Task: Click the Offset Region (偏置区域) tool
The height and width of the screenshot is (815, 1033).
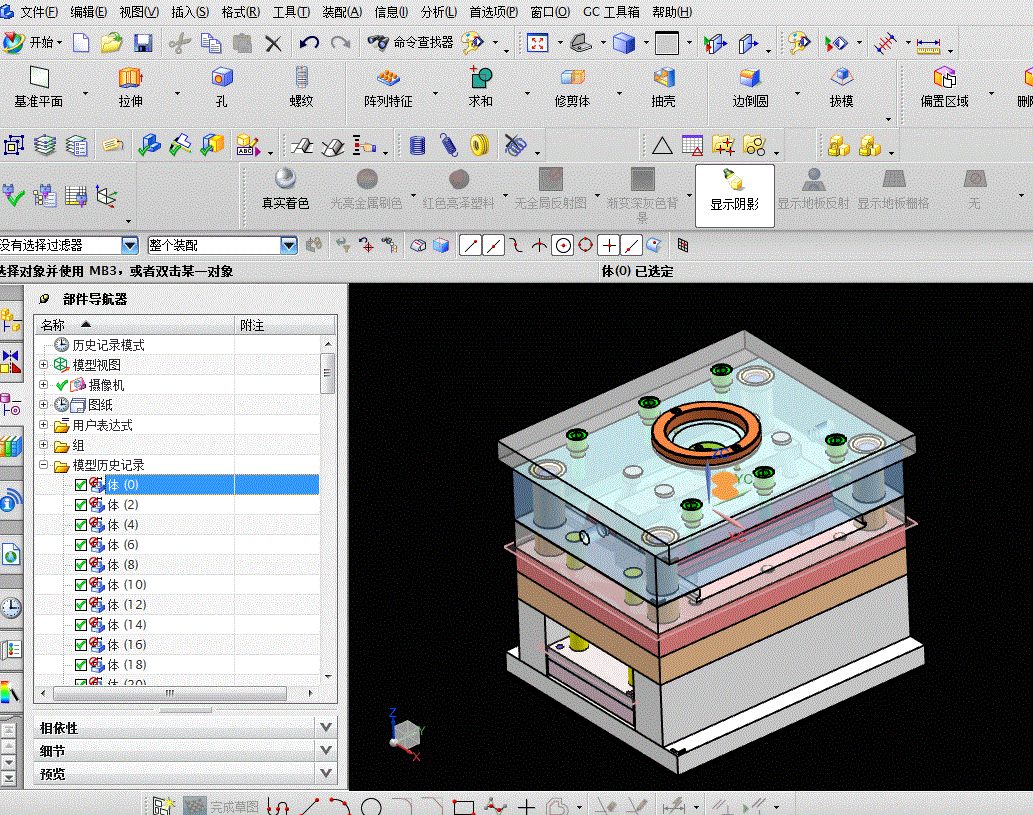Action: [944, 87]
